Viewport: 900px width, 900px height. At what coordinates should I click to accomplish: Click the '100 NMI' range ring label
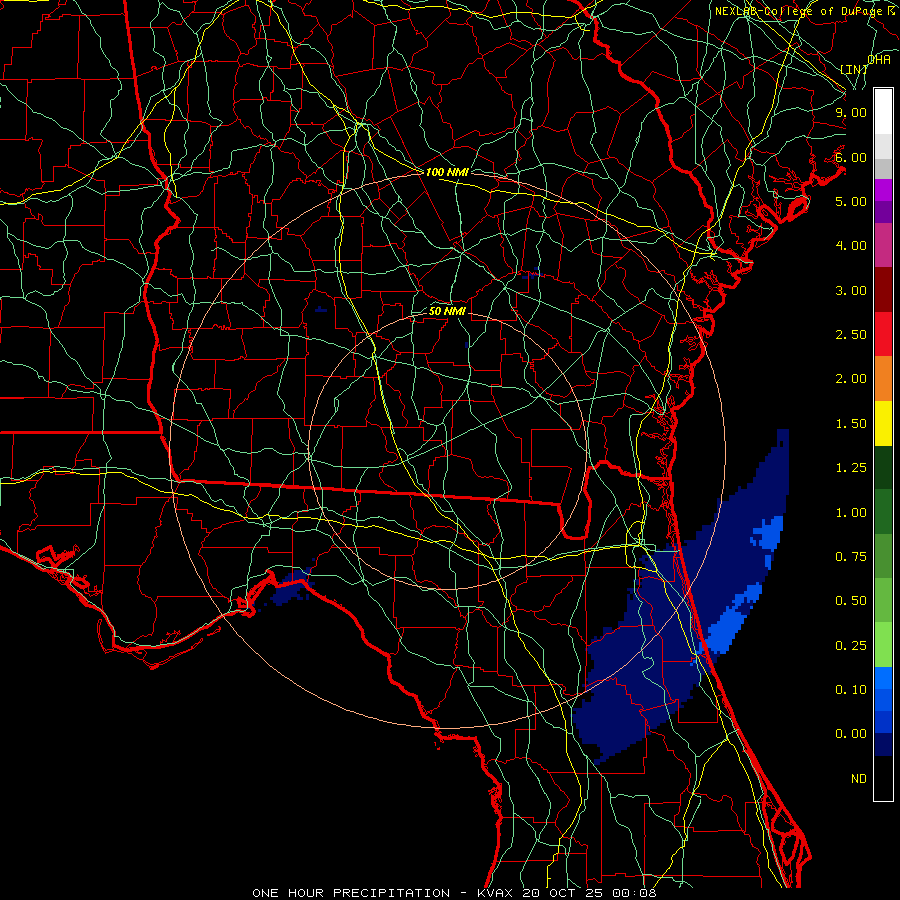(x=447, y=172)
